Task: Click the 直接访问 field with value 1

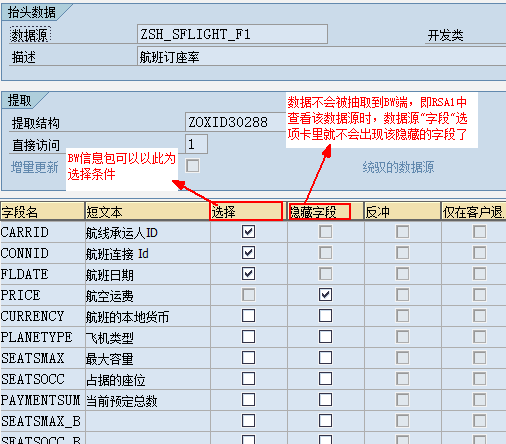Action: coord(196,144)
